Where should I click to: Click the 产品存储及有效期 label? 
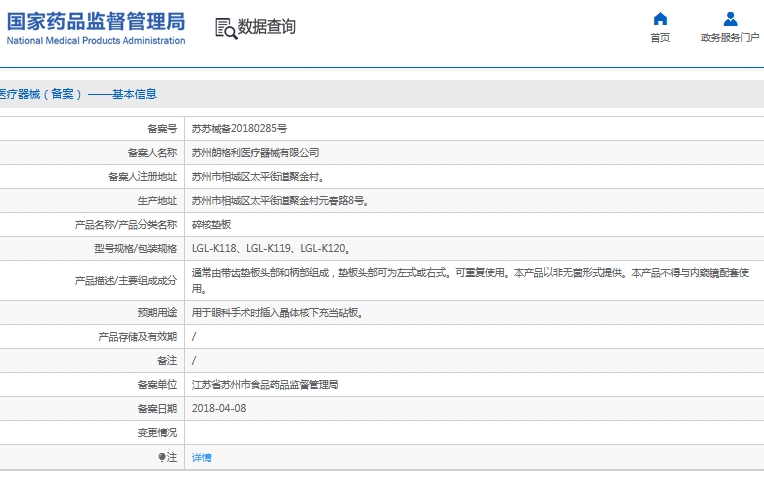point(137,337)
